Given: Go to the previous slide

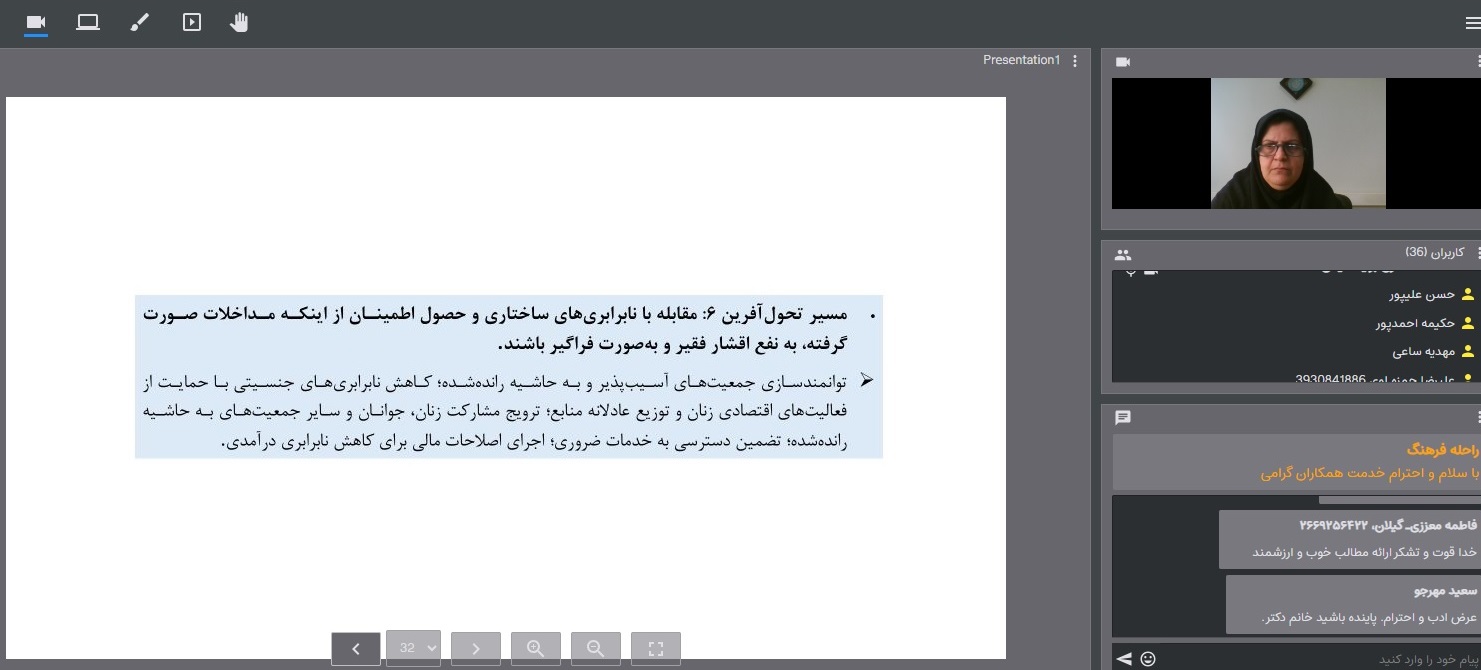Looking at the screenshot, I should click(356, 648).
